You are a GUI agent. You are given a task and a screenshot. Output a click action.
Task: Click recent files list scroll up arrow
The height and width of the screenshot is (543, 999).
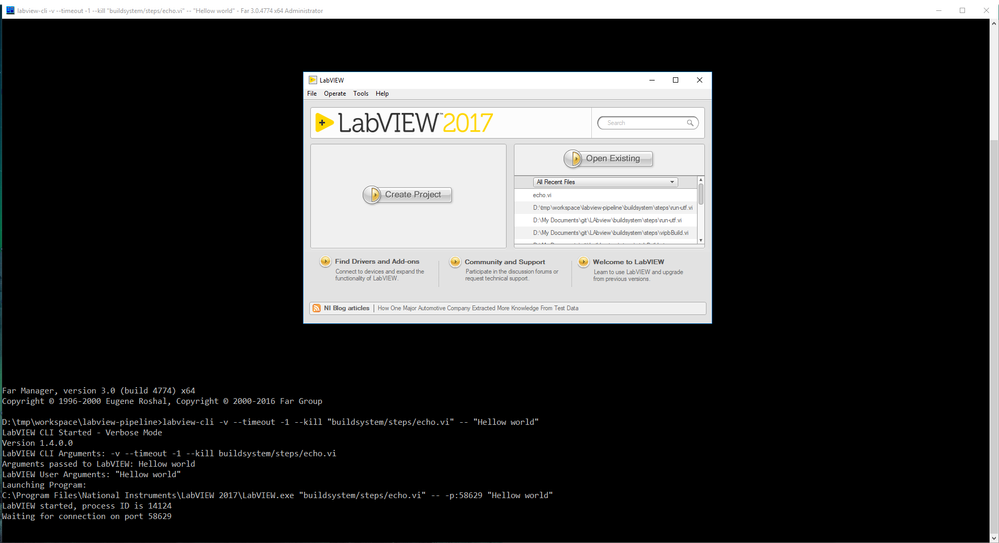tap(701, 180)
